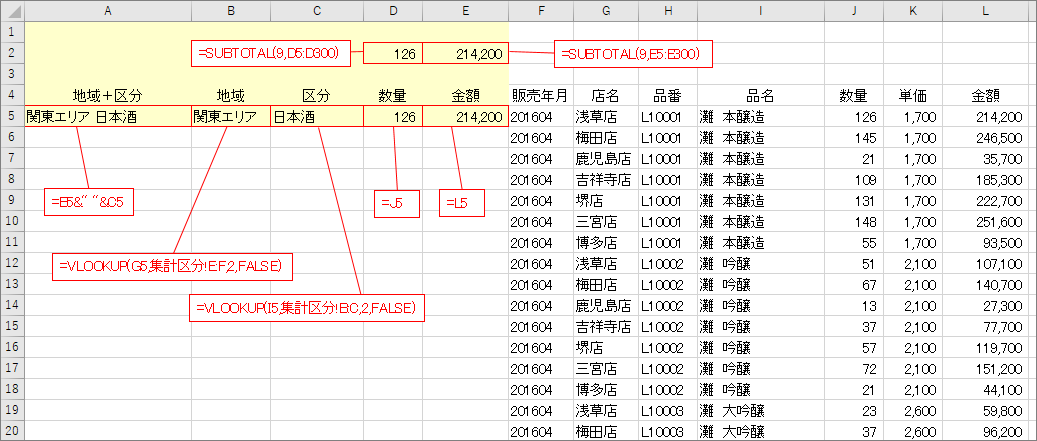Select the row 12 header

pos(11,264)
